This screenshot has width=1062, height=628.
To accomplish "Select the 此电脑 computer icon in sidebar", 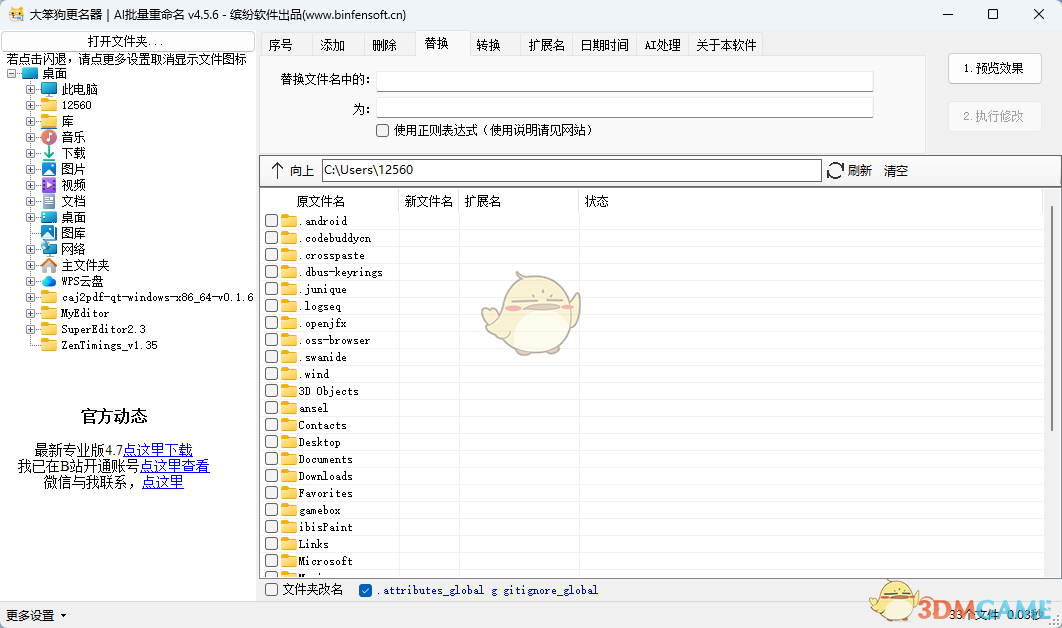I will pyautogui.click(x=50, y=88).
